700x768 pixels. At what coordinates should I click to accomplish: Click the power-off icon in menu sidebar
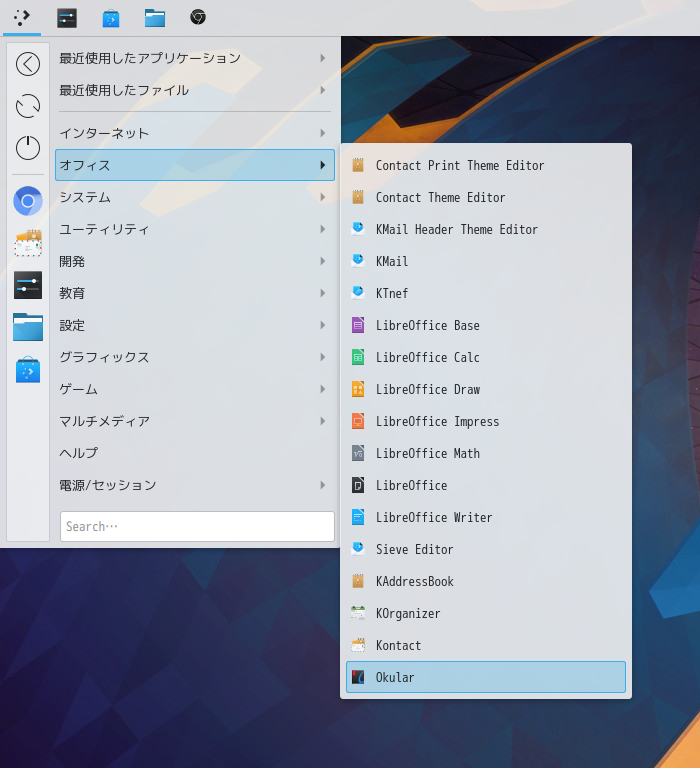coord(28,147)
